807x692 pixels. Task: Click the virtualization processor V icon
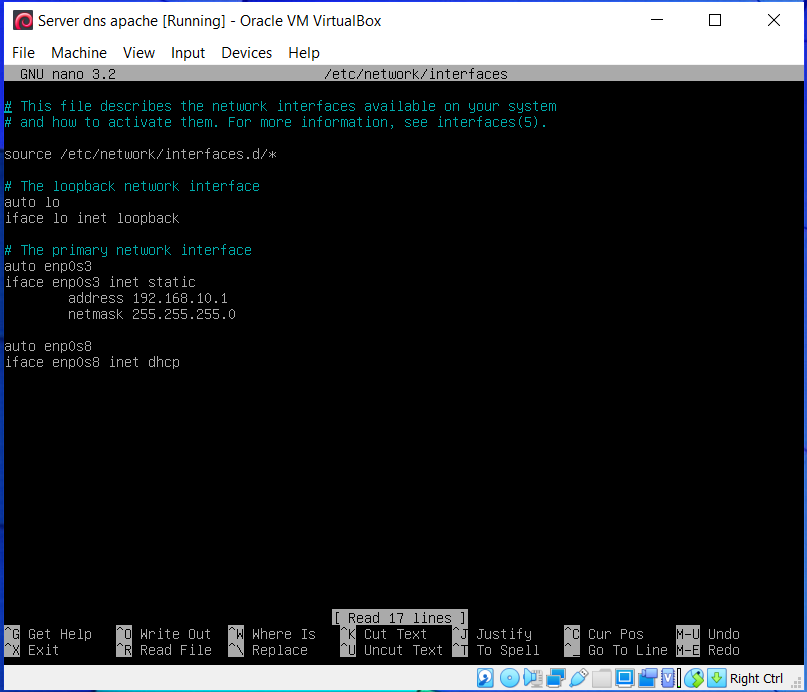[668, 678]
